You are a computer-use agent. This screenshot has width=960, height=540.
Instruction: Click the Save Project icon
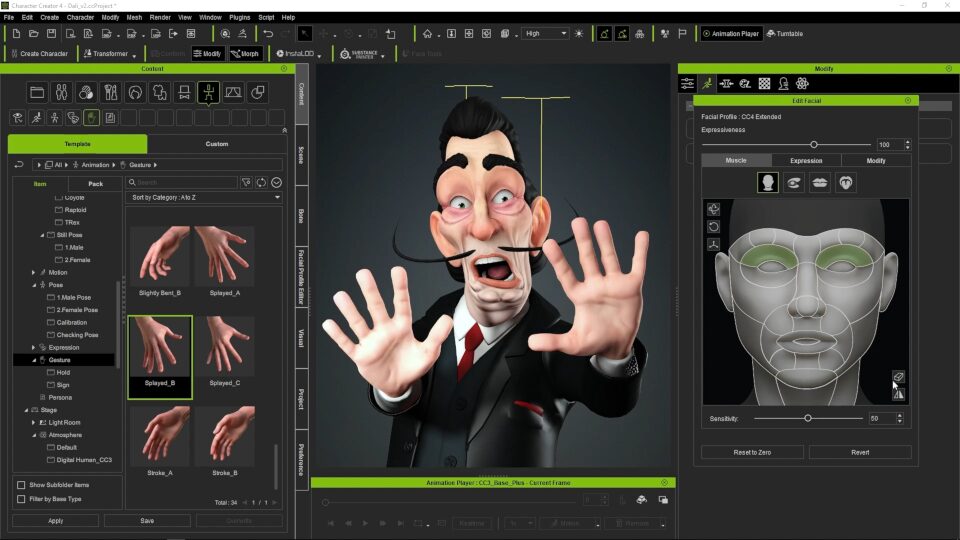[52, 34]
